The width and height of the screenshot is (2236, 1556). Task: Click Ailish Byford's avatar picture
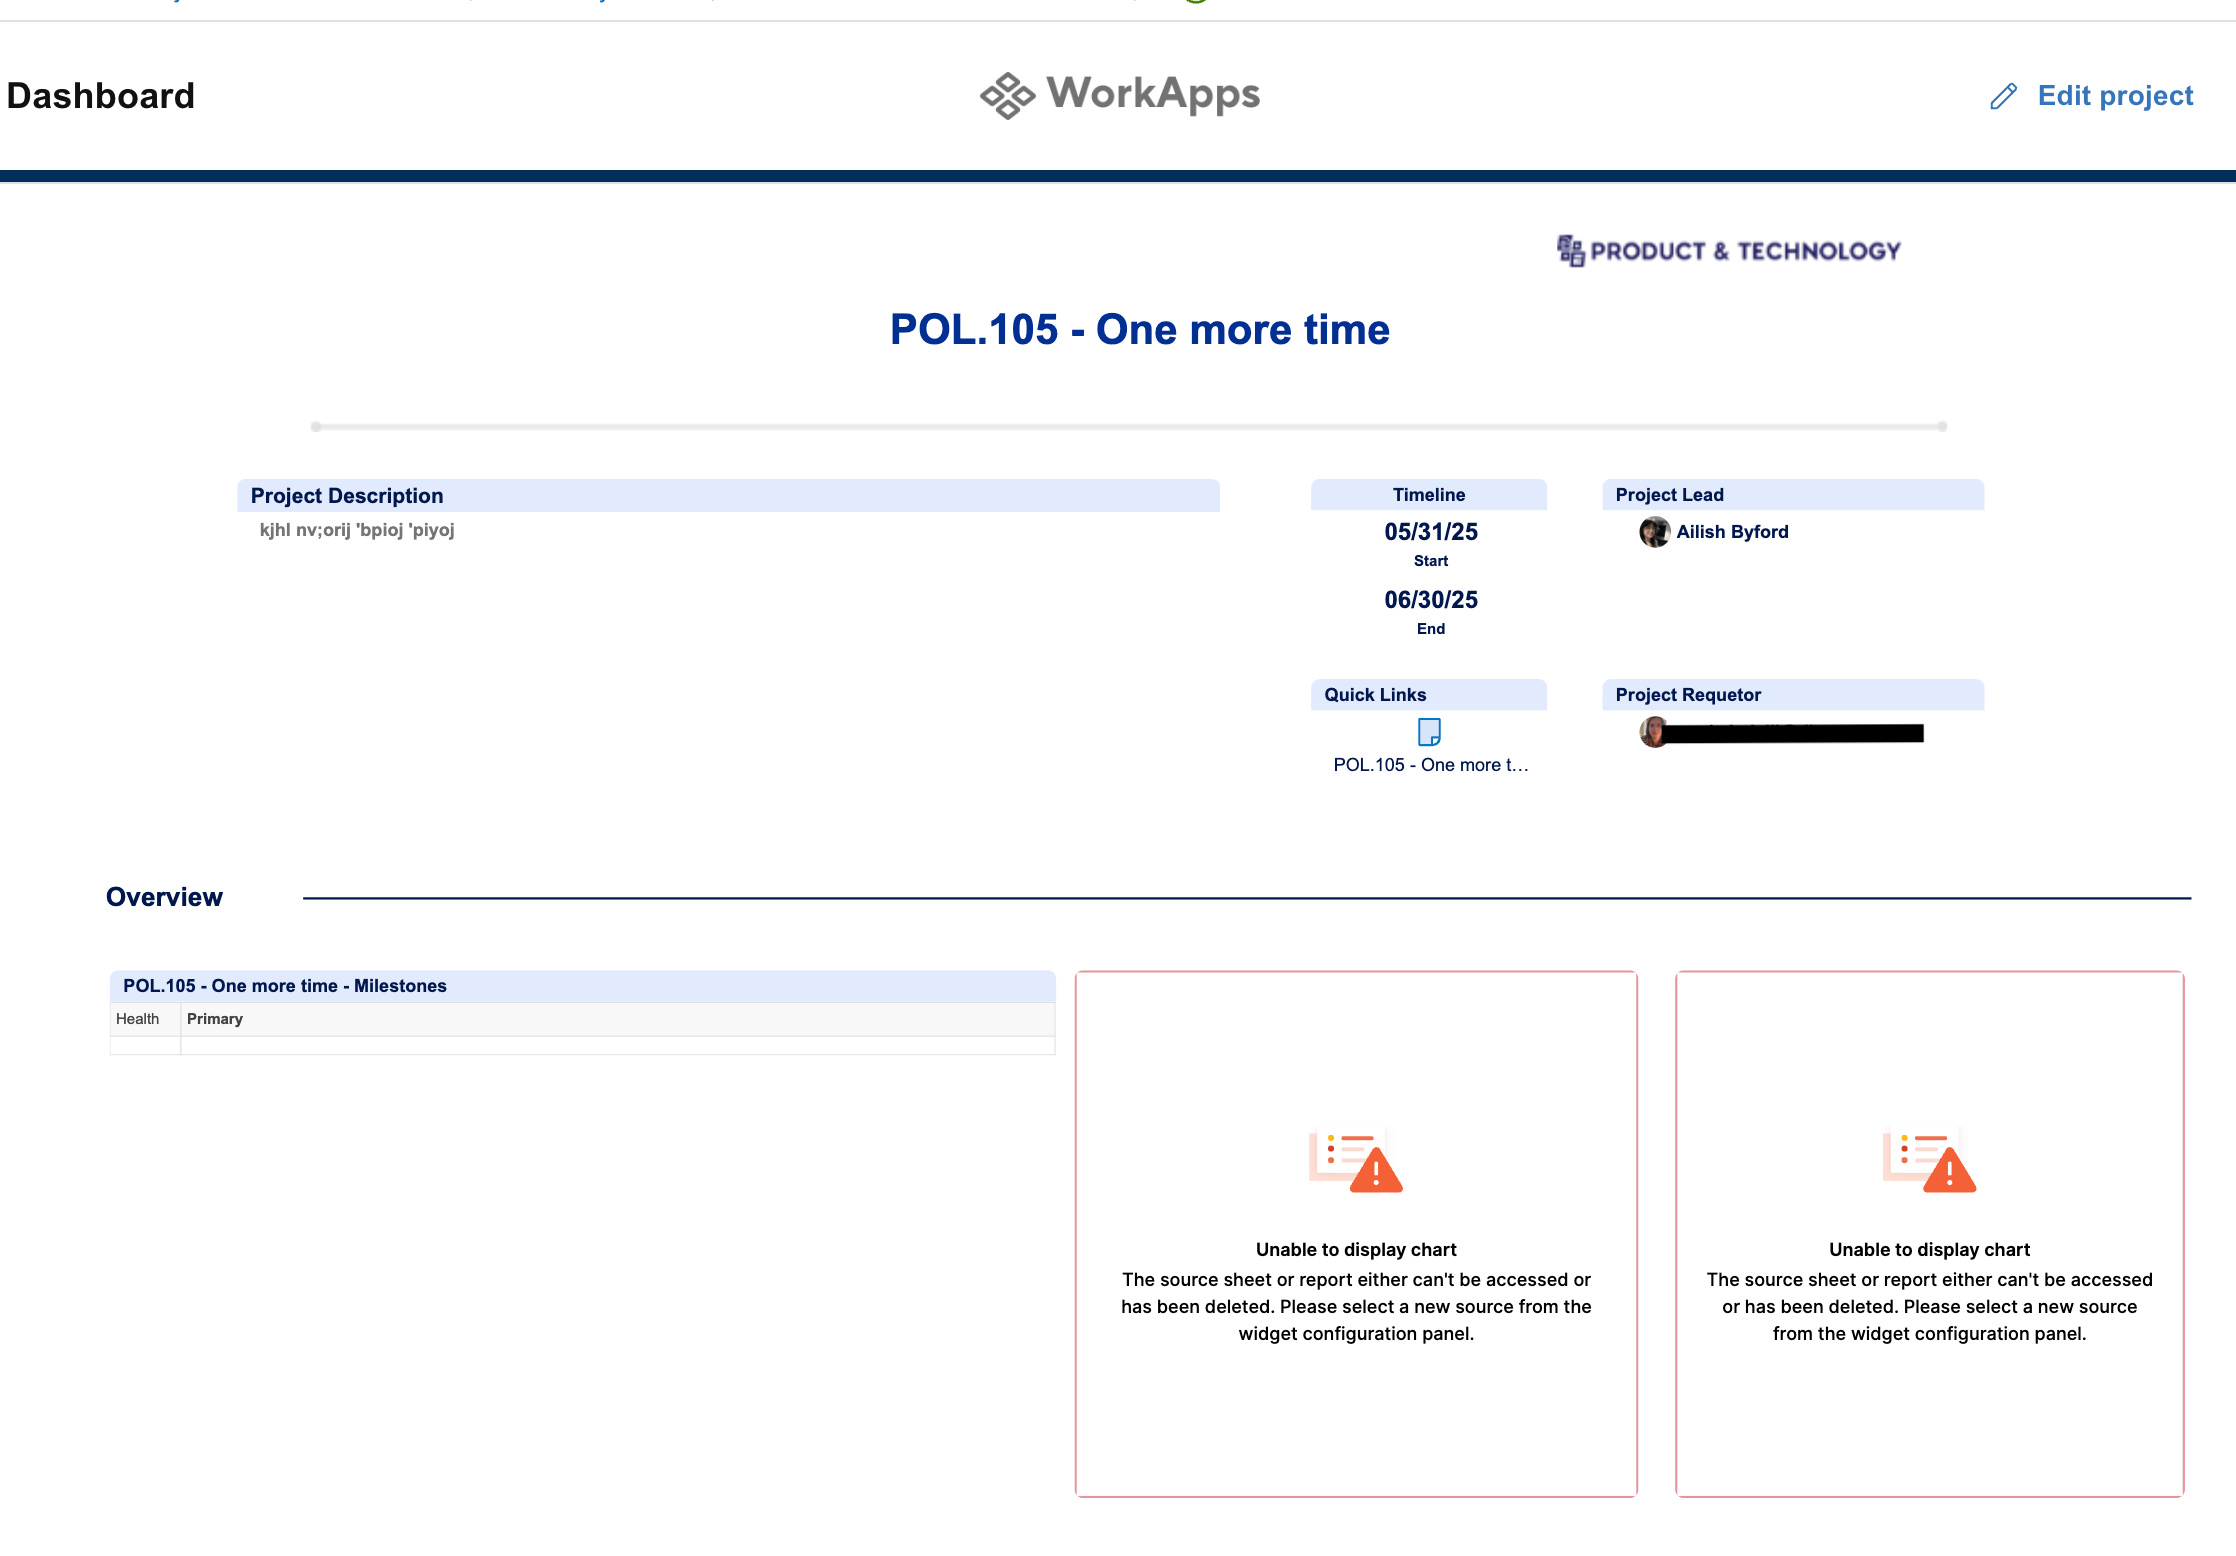pos(1654,532)
